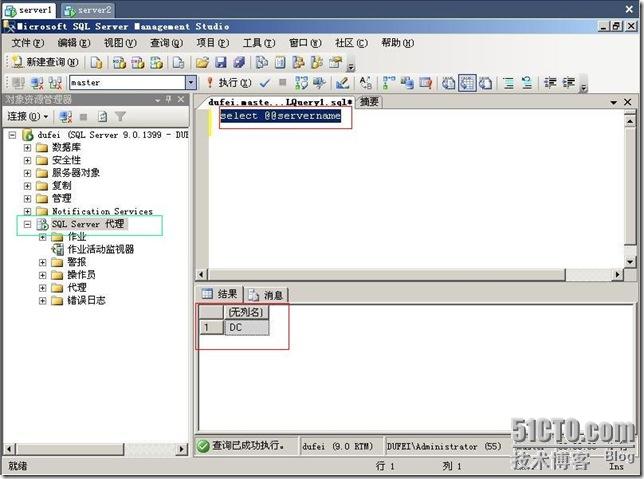
Task: Click the Save All icon
Action: pyautogui.click(x=239, y=62)
